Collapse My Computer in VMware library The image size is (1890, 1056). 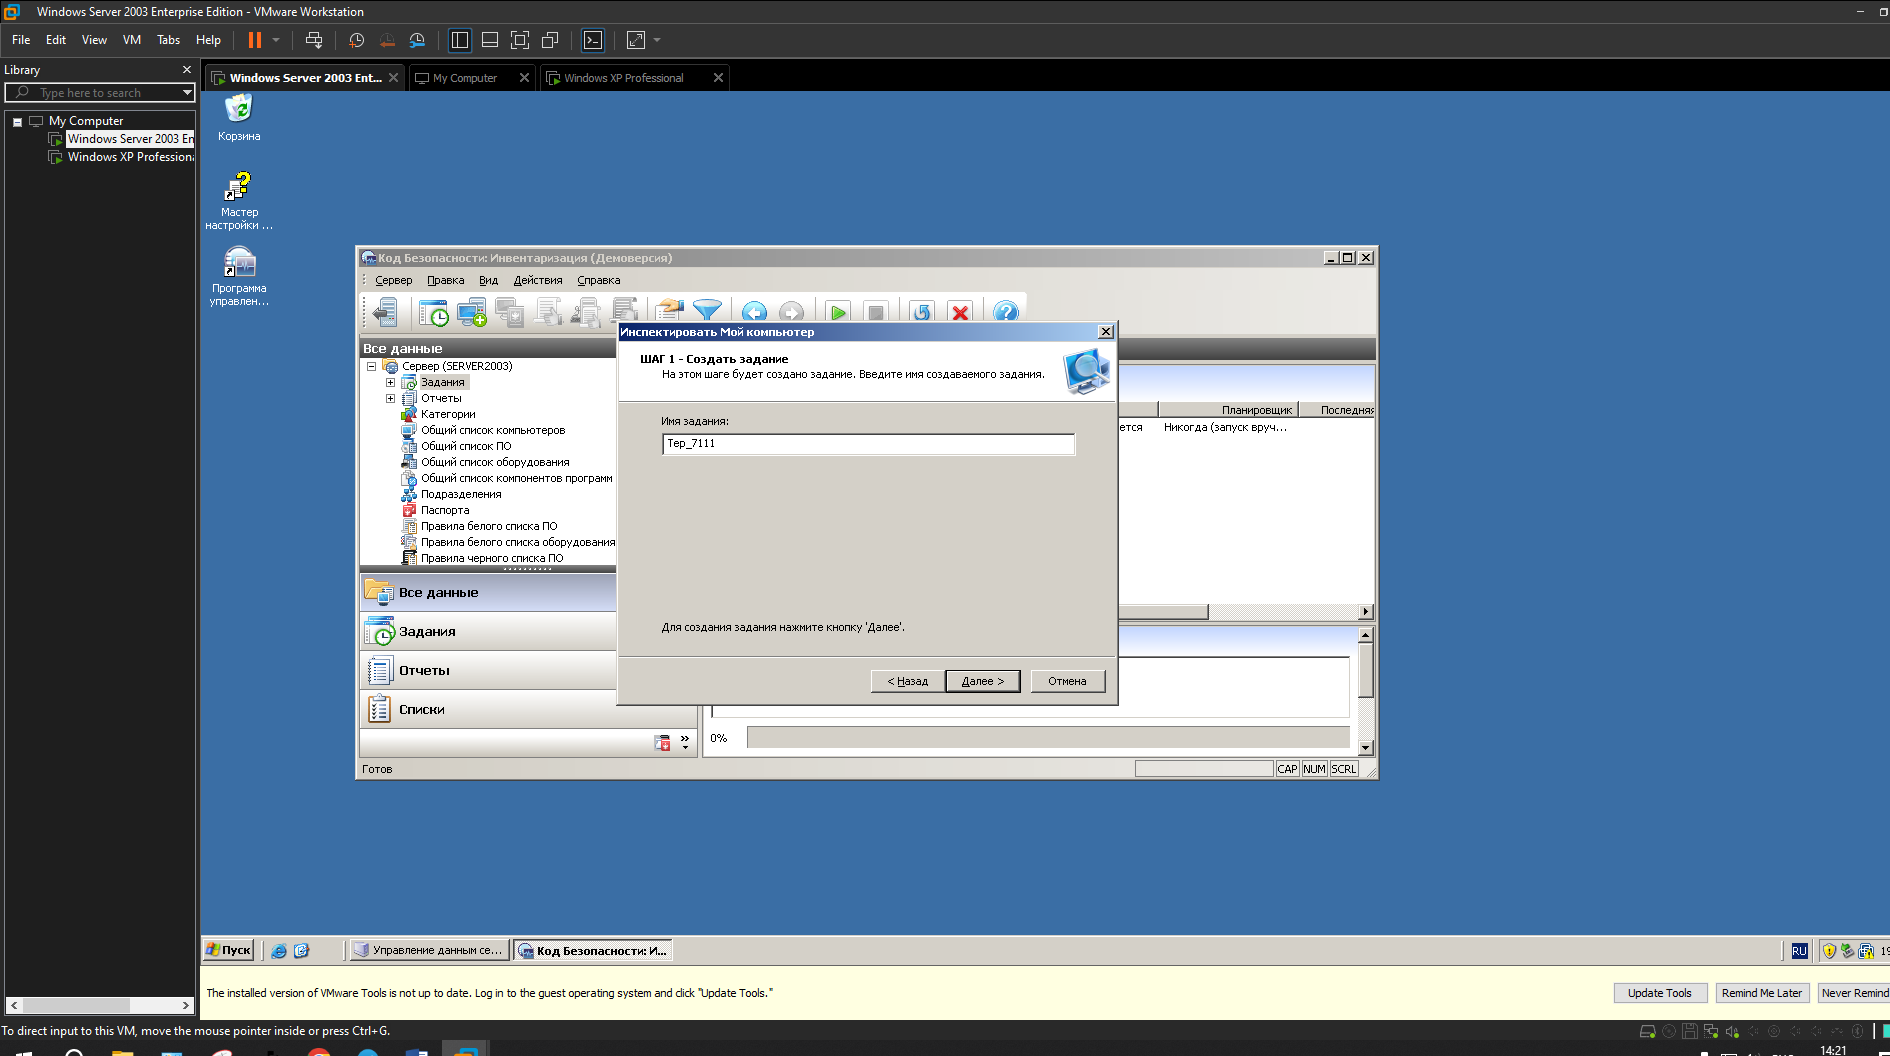[x=17, y=121]
